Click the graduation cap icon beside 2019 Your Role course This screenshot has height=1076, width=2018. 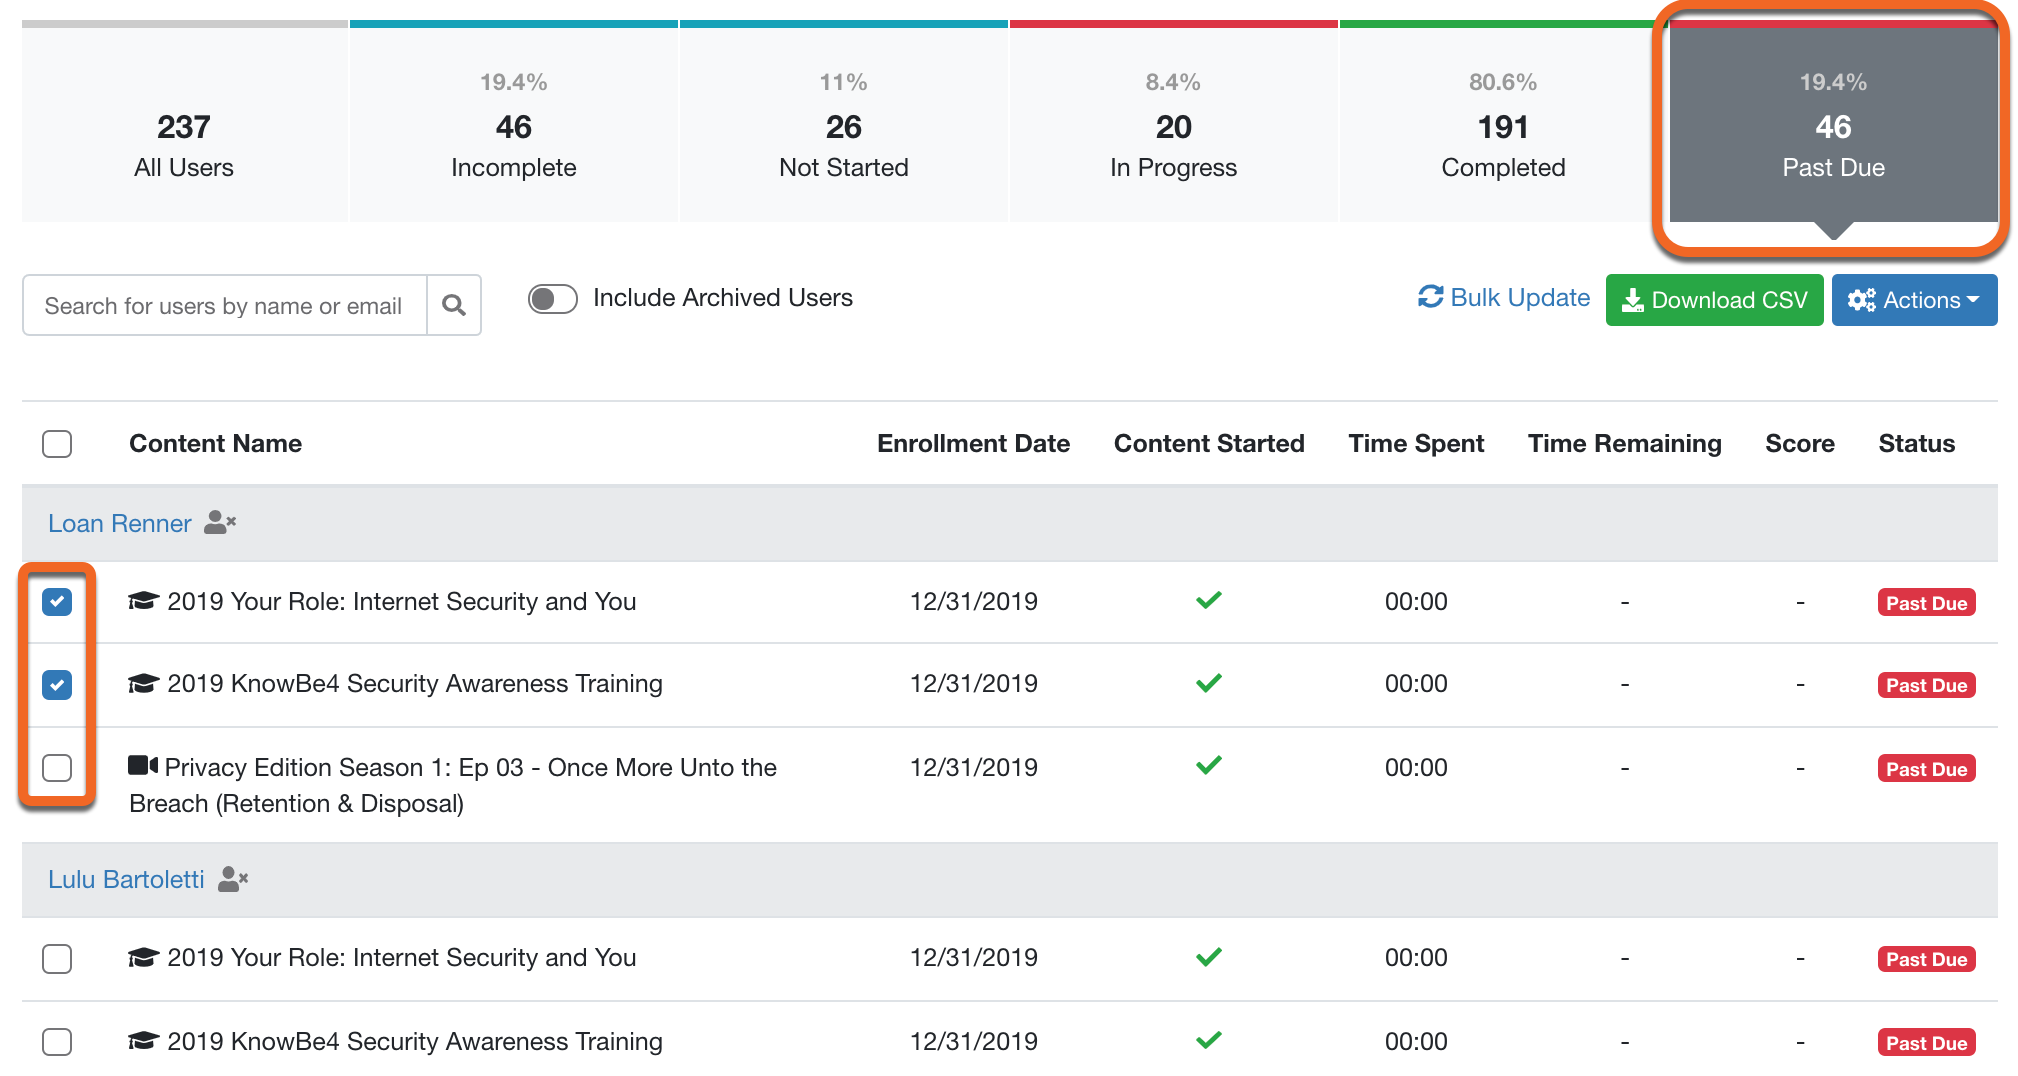pos(143,599)
